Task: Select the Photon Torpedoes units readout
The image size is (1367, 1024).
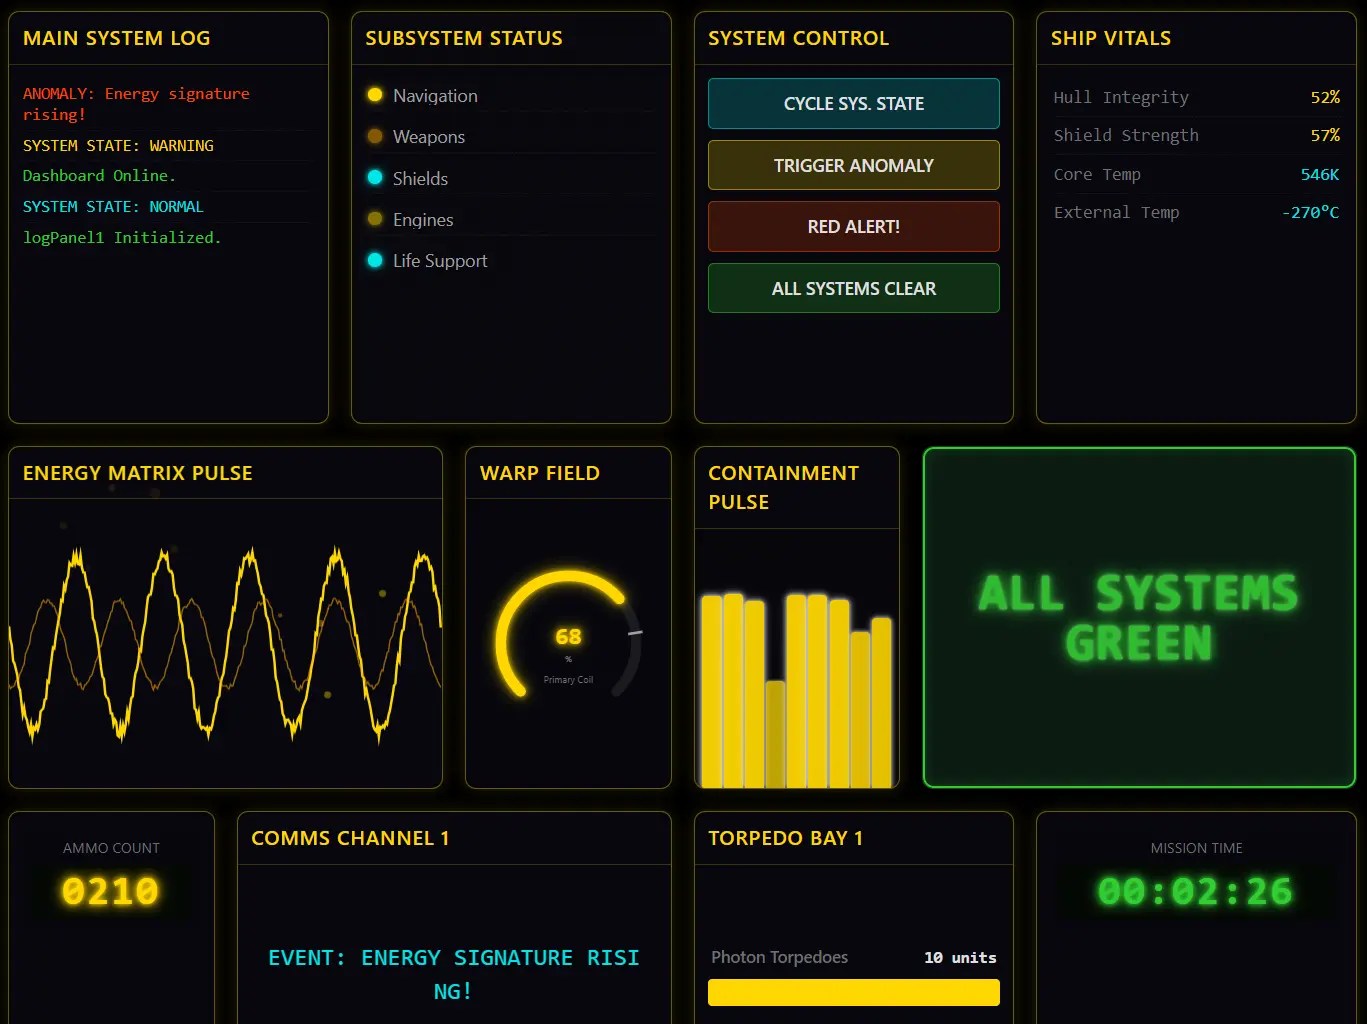Action: point(959,957)
